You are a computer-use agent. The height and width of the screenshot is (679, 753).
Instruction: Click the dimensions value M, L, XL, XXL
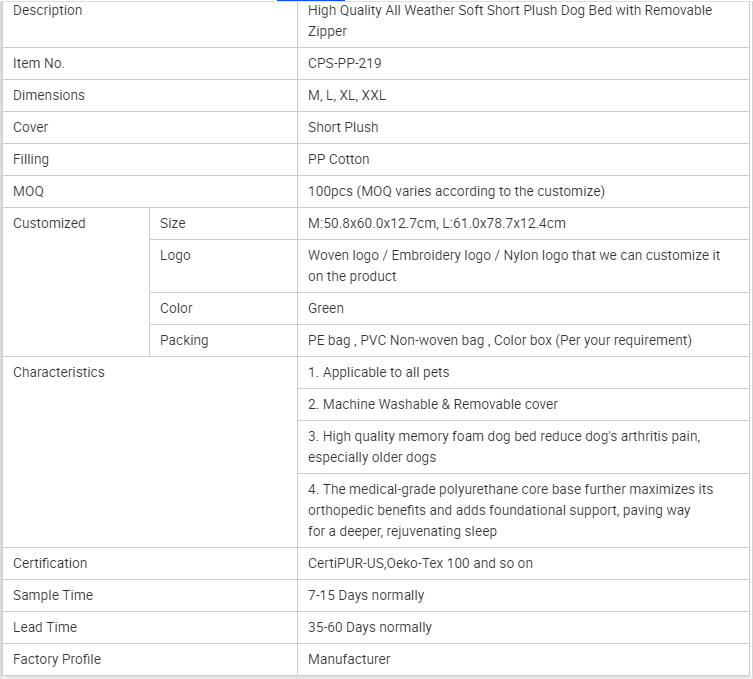coord(346,95)
